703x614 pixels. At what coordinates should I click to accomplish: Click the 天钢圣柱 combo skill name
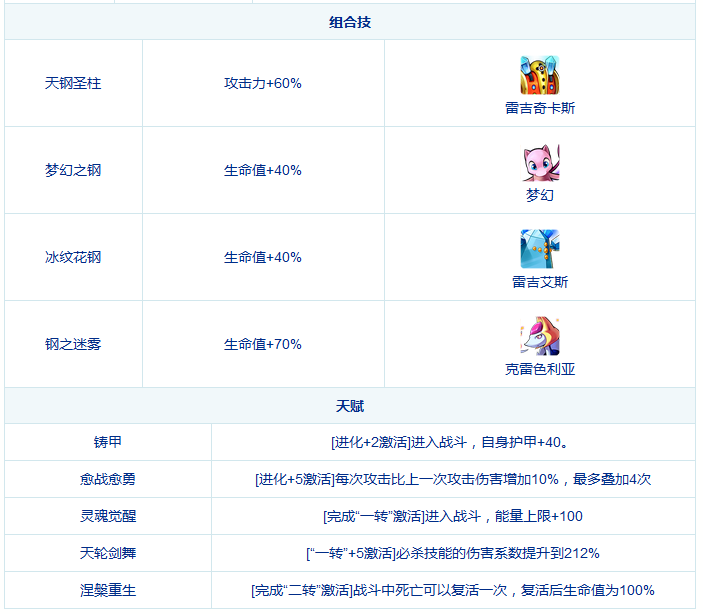tap(73, 83)
